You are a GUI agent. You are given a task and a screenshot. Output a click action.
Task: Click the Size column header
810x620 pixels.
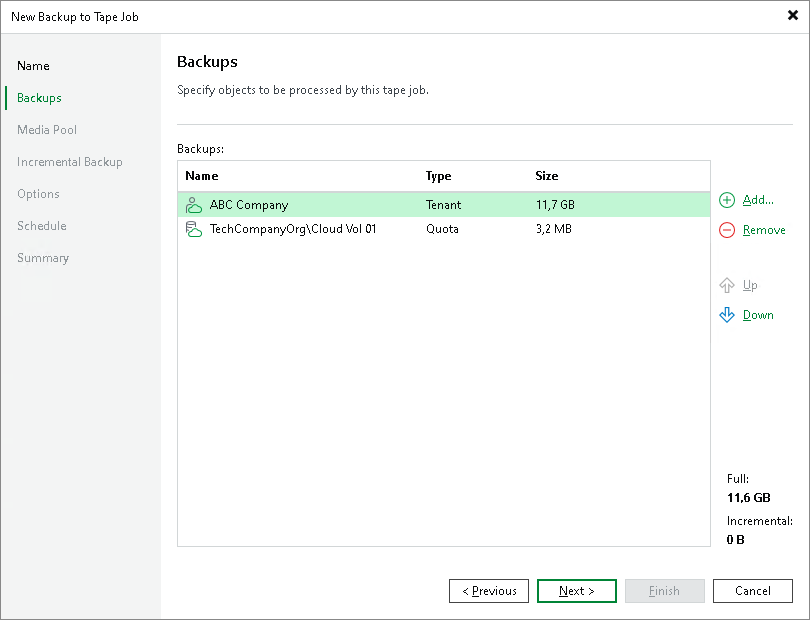click(547, 176)
